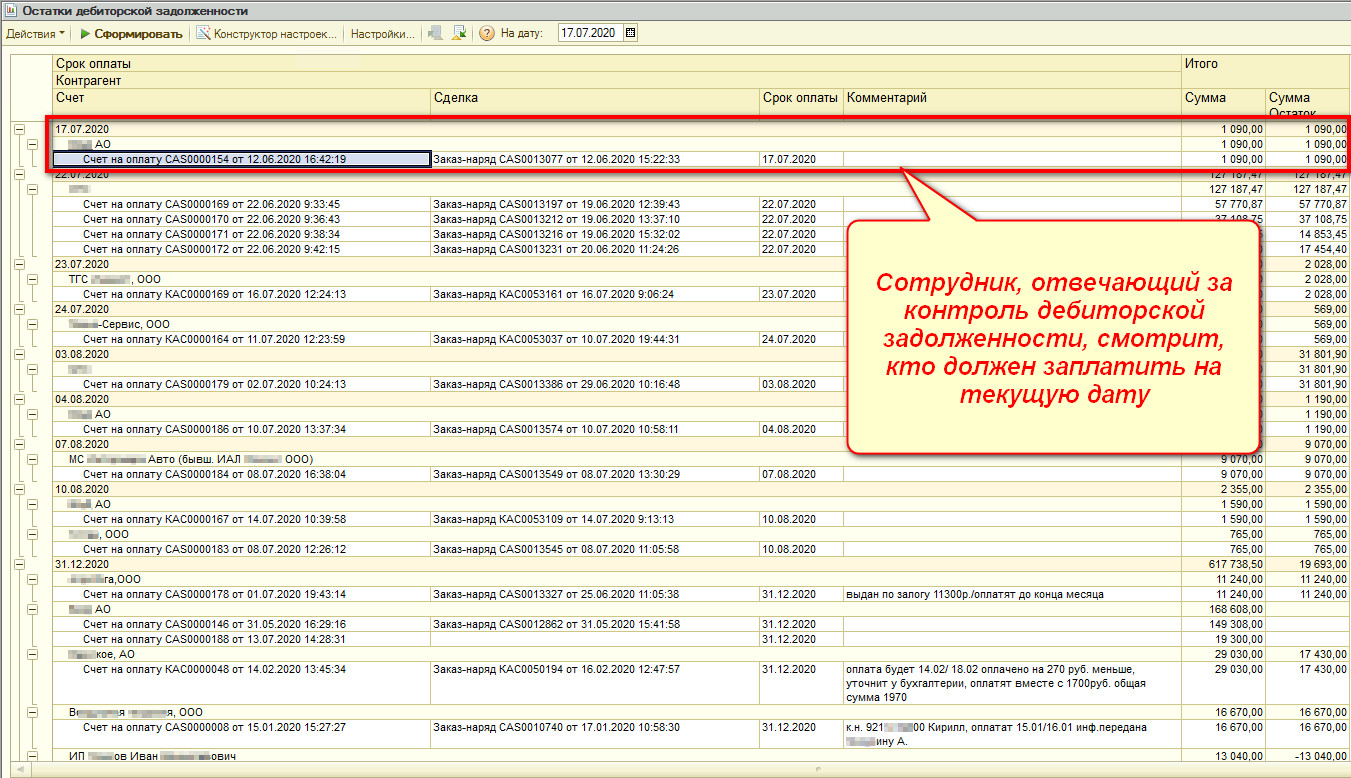Viewport: 1351px width, 778px height.
Task: Click the Счет column header
Action: [x=242, y=104]
